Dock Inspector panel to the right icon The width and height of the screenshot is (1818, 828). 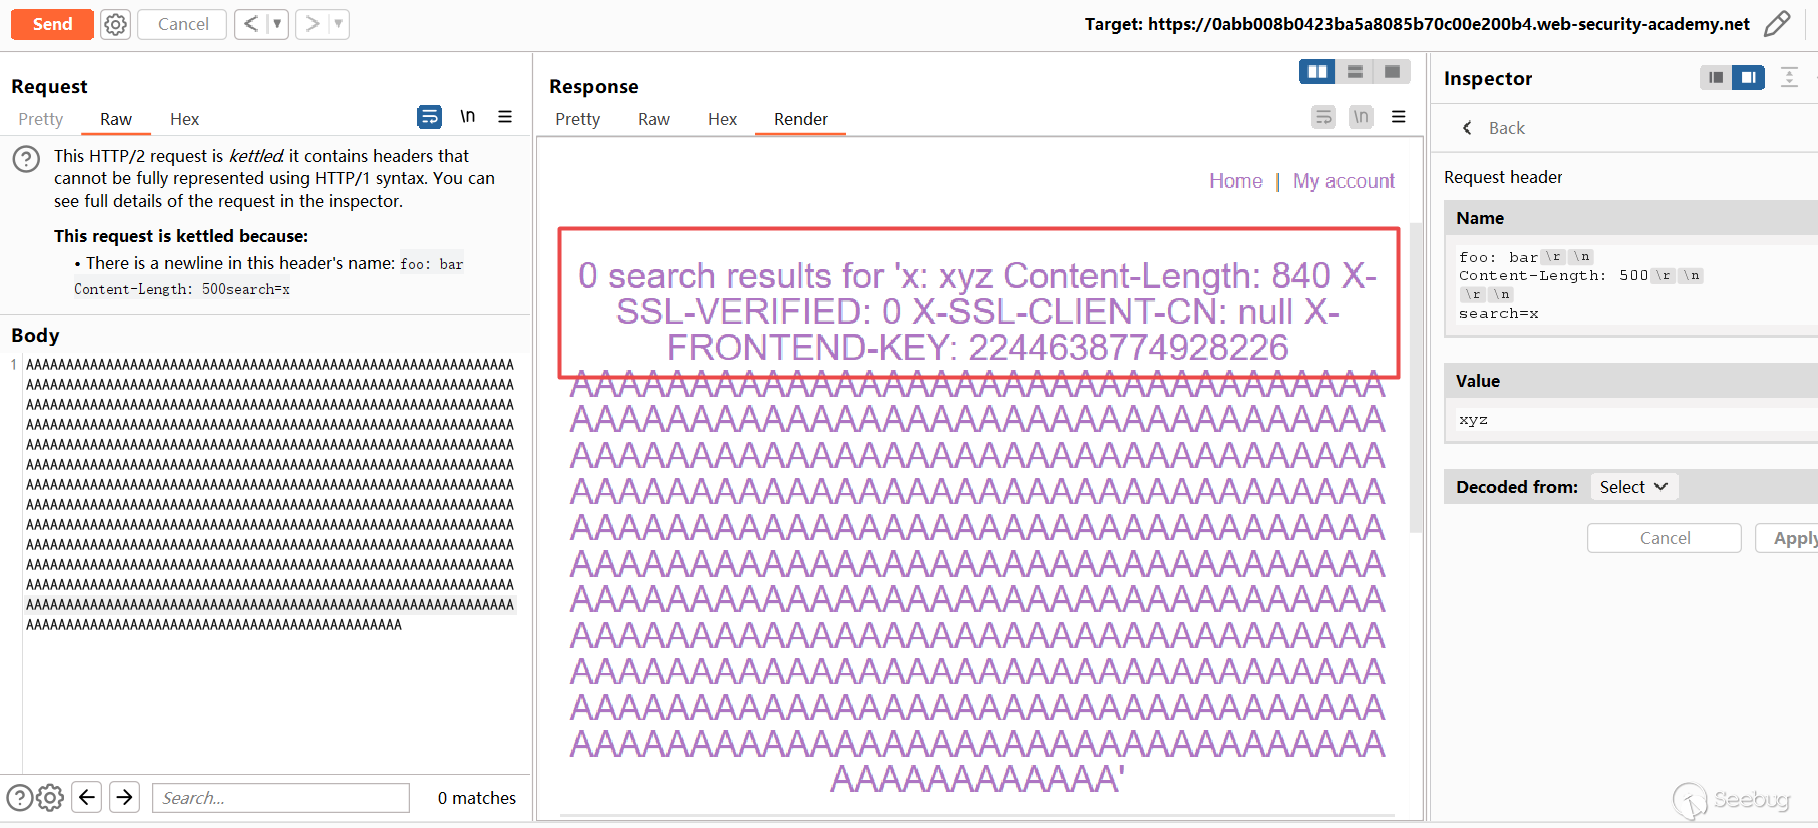[x=1749, y=77]
